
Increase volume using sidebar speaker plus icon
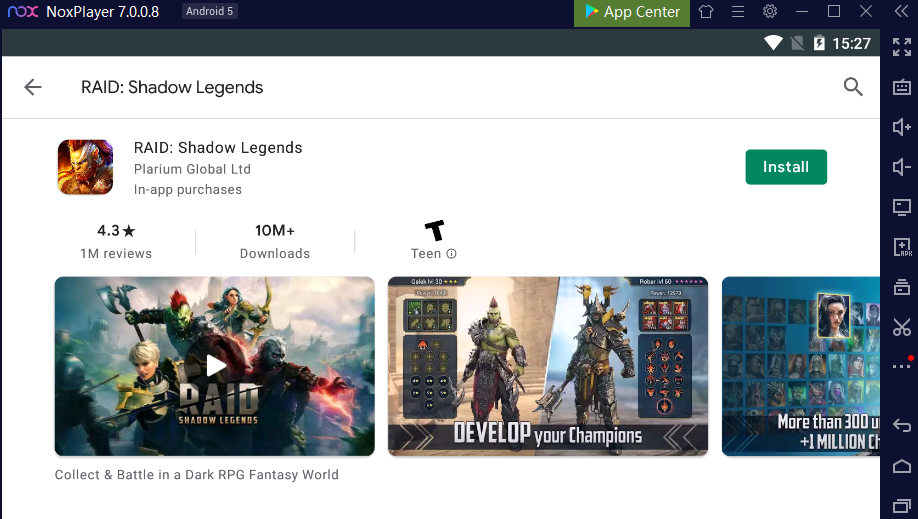click(x=902, y=127)
